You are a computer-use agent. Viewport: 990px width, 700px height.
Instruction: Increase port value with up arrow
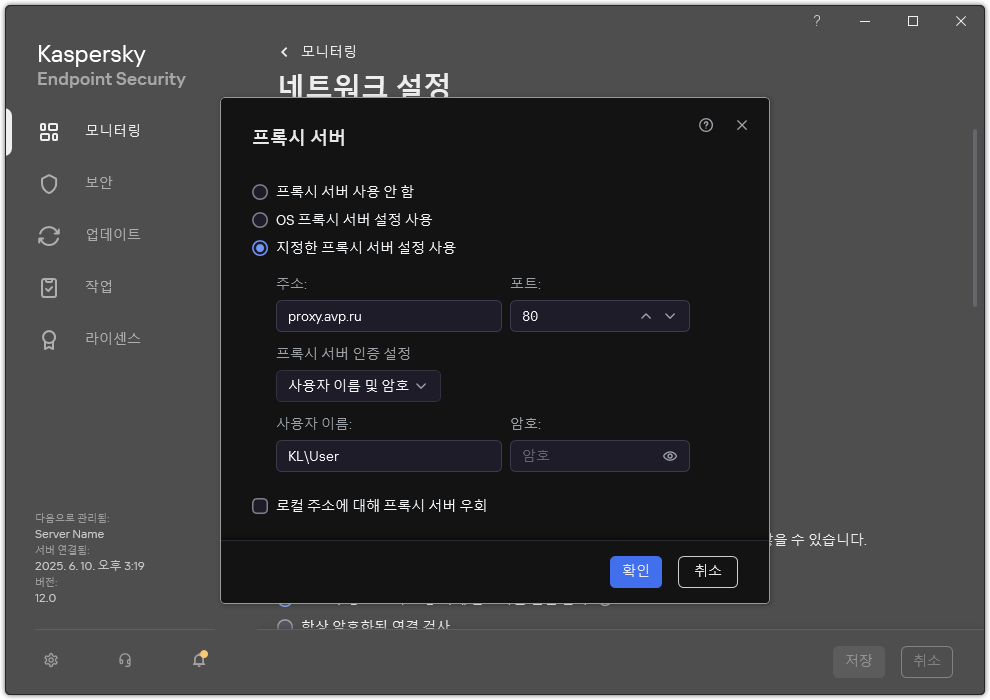[645, 316]
